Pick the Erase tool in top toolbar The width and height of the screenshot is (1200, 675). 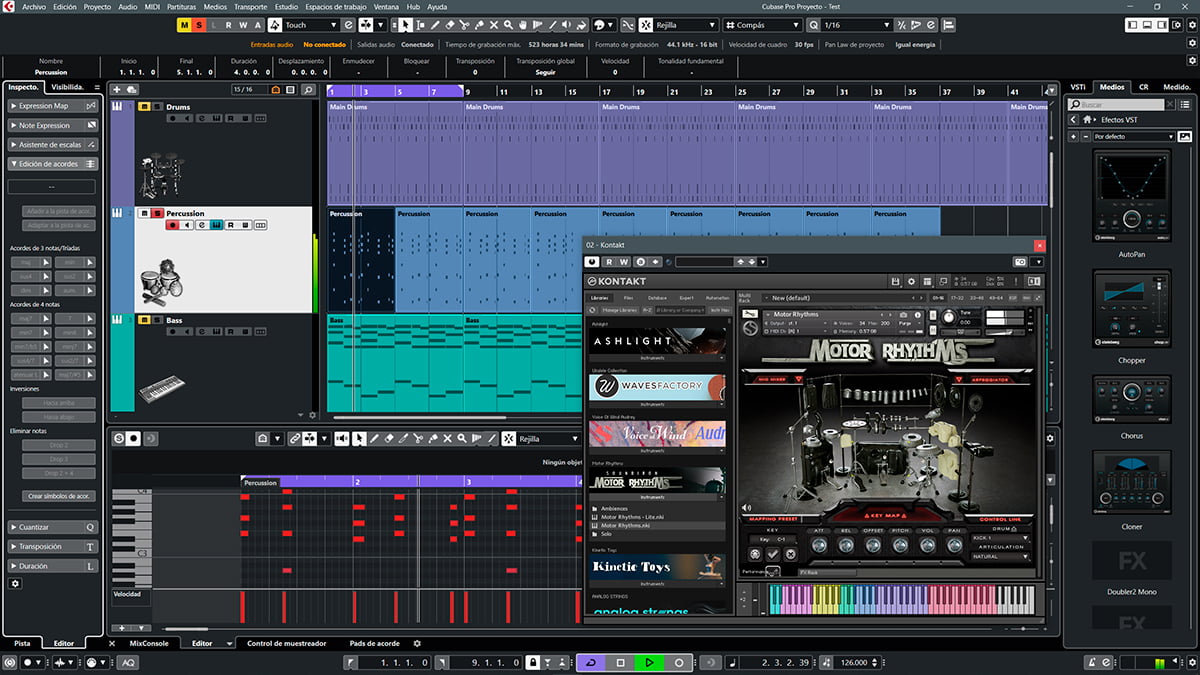[x=450, y=25]
